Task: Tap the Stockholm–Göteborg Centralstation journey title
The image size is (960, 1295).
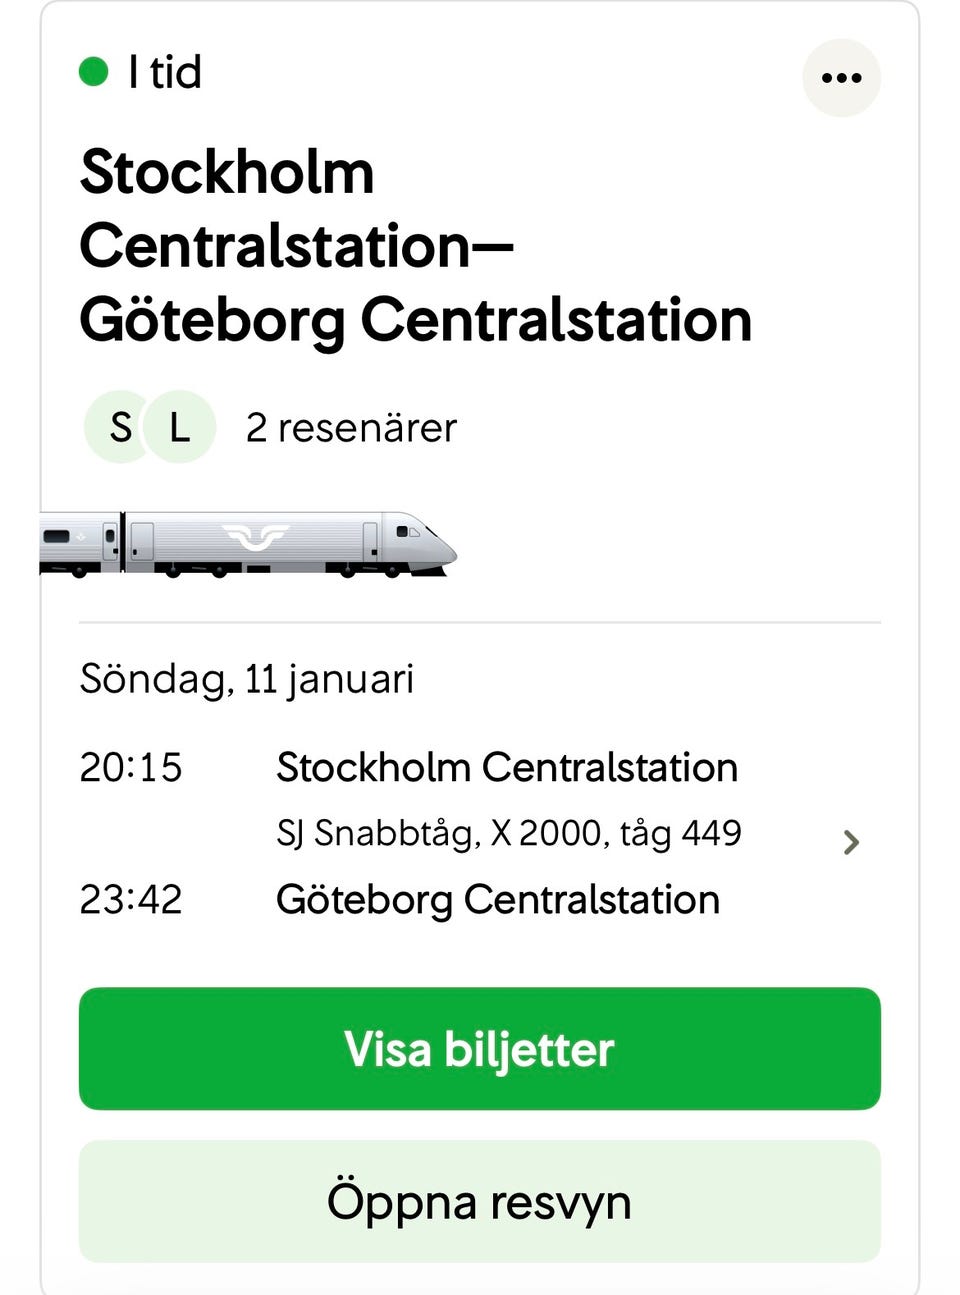Action: (x=414, y=246)
